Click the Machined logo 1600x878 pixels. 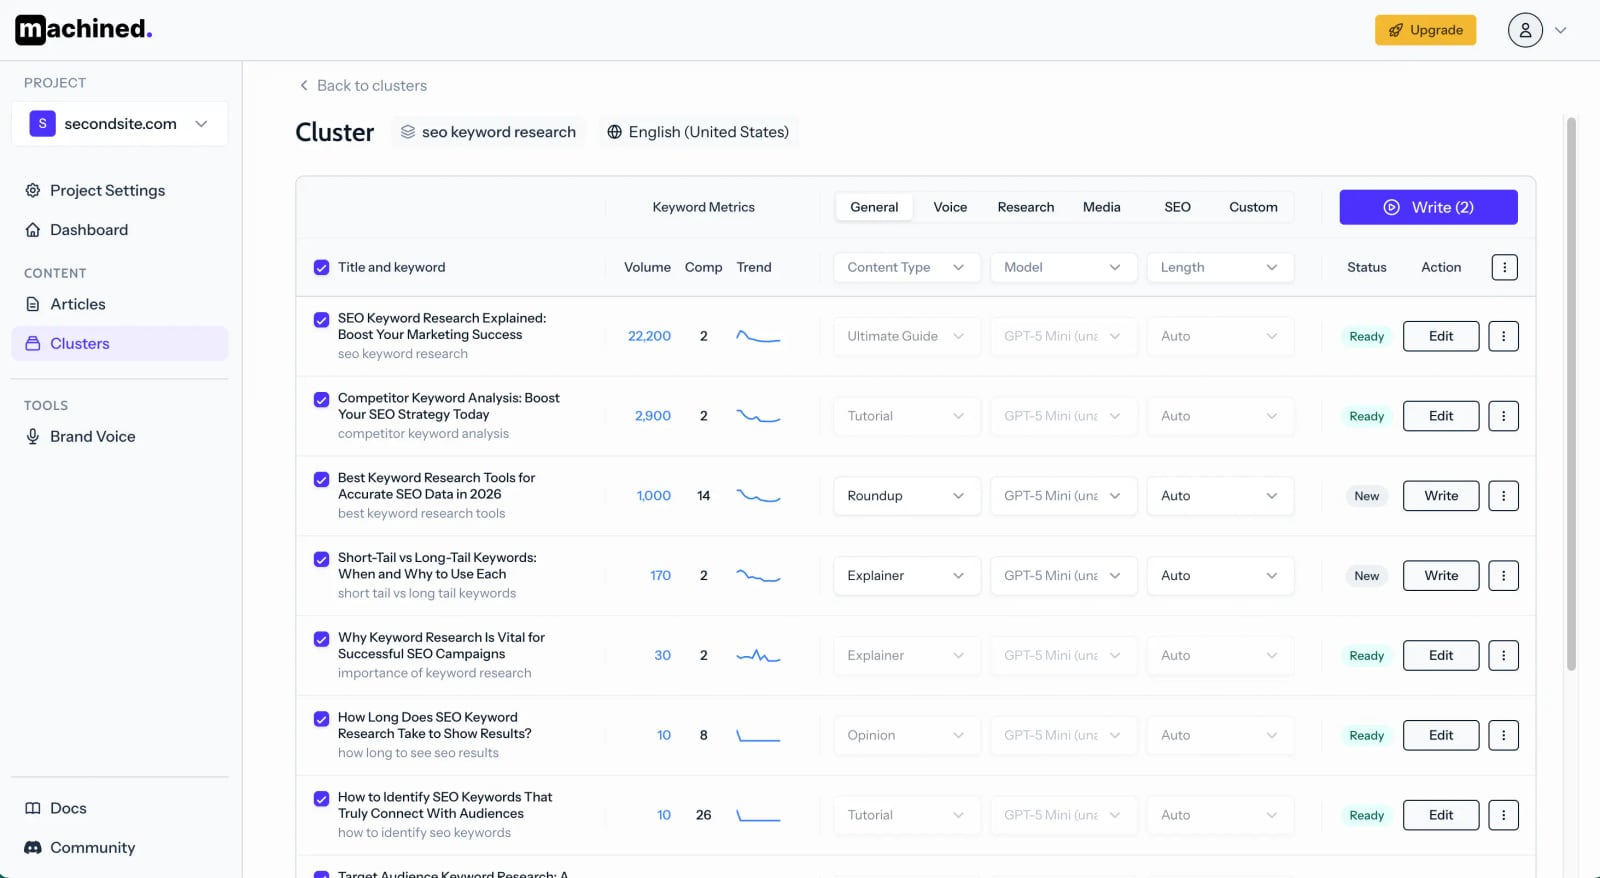click(x=84, y=30)
